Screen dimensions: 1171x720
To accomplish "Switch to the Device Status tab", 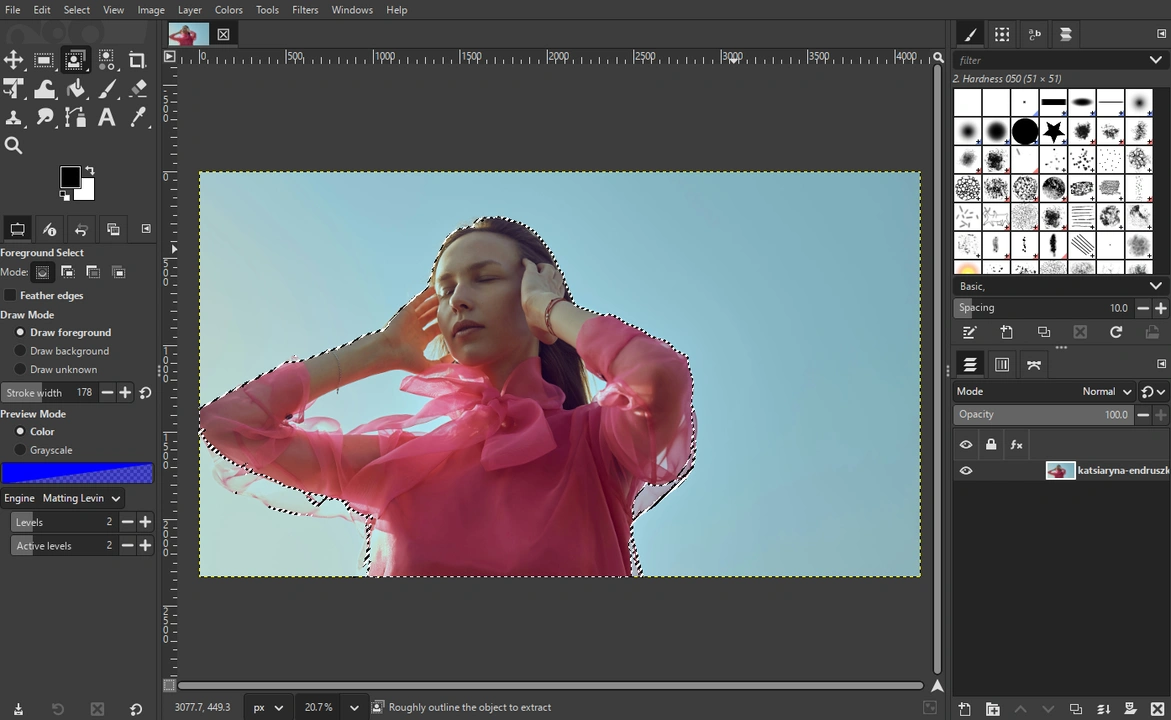I will coord(49,229).
